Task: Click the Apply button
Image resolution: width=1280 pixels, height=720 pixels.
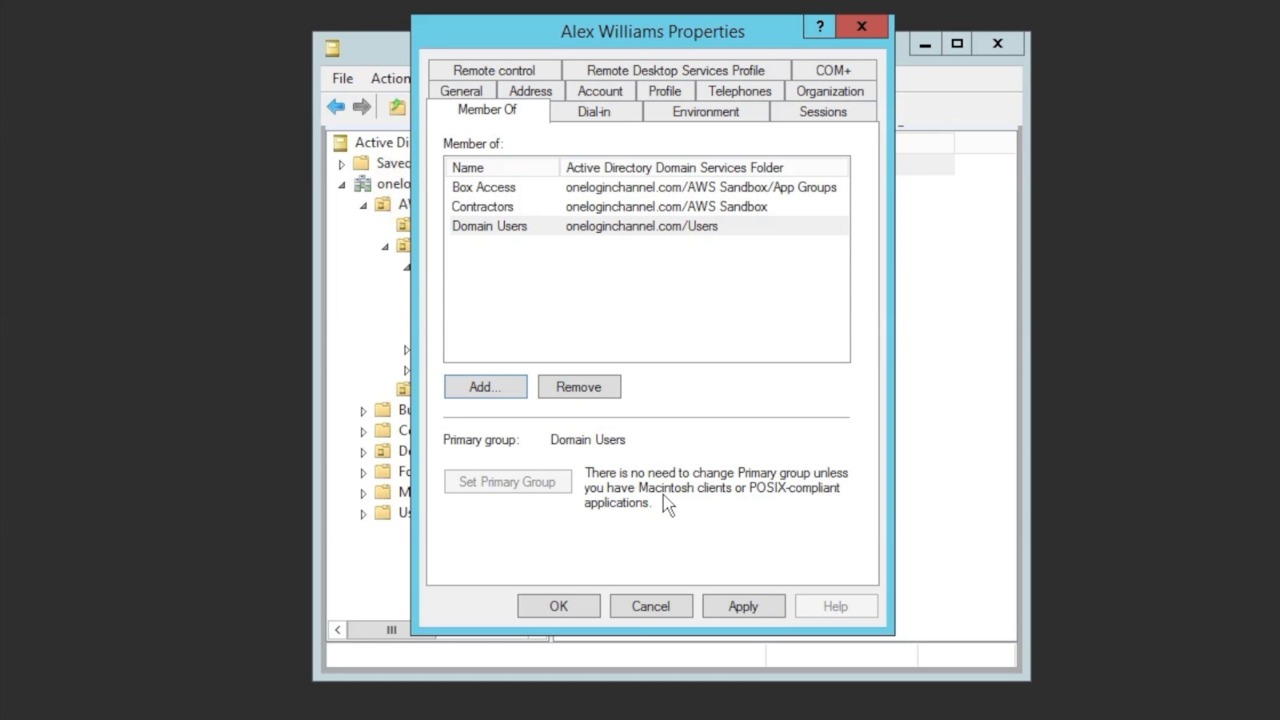Action: pos(743,606)
